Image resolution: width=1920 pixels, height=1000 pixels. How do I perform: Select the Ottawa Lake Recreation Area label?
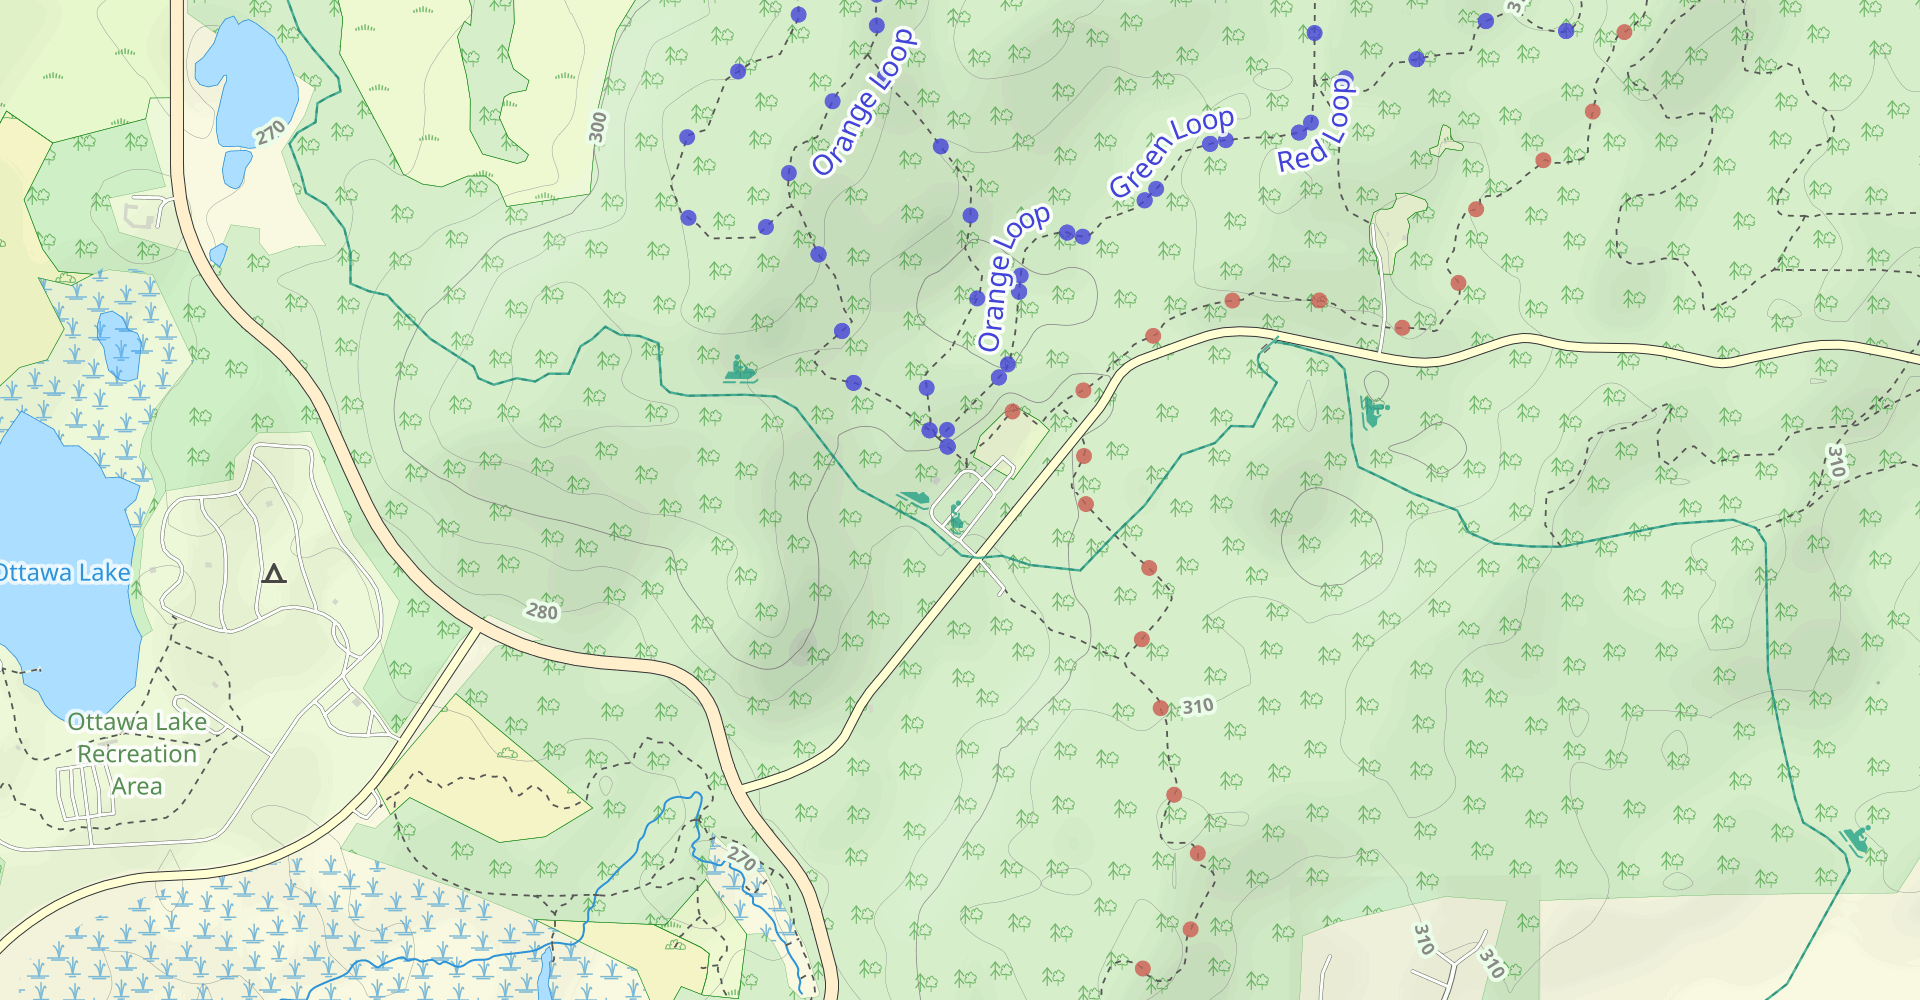tap(137, 754)
